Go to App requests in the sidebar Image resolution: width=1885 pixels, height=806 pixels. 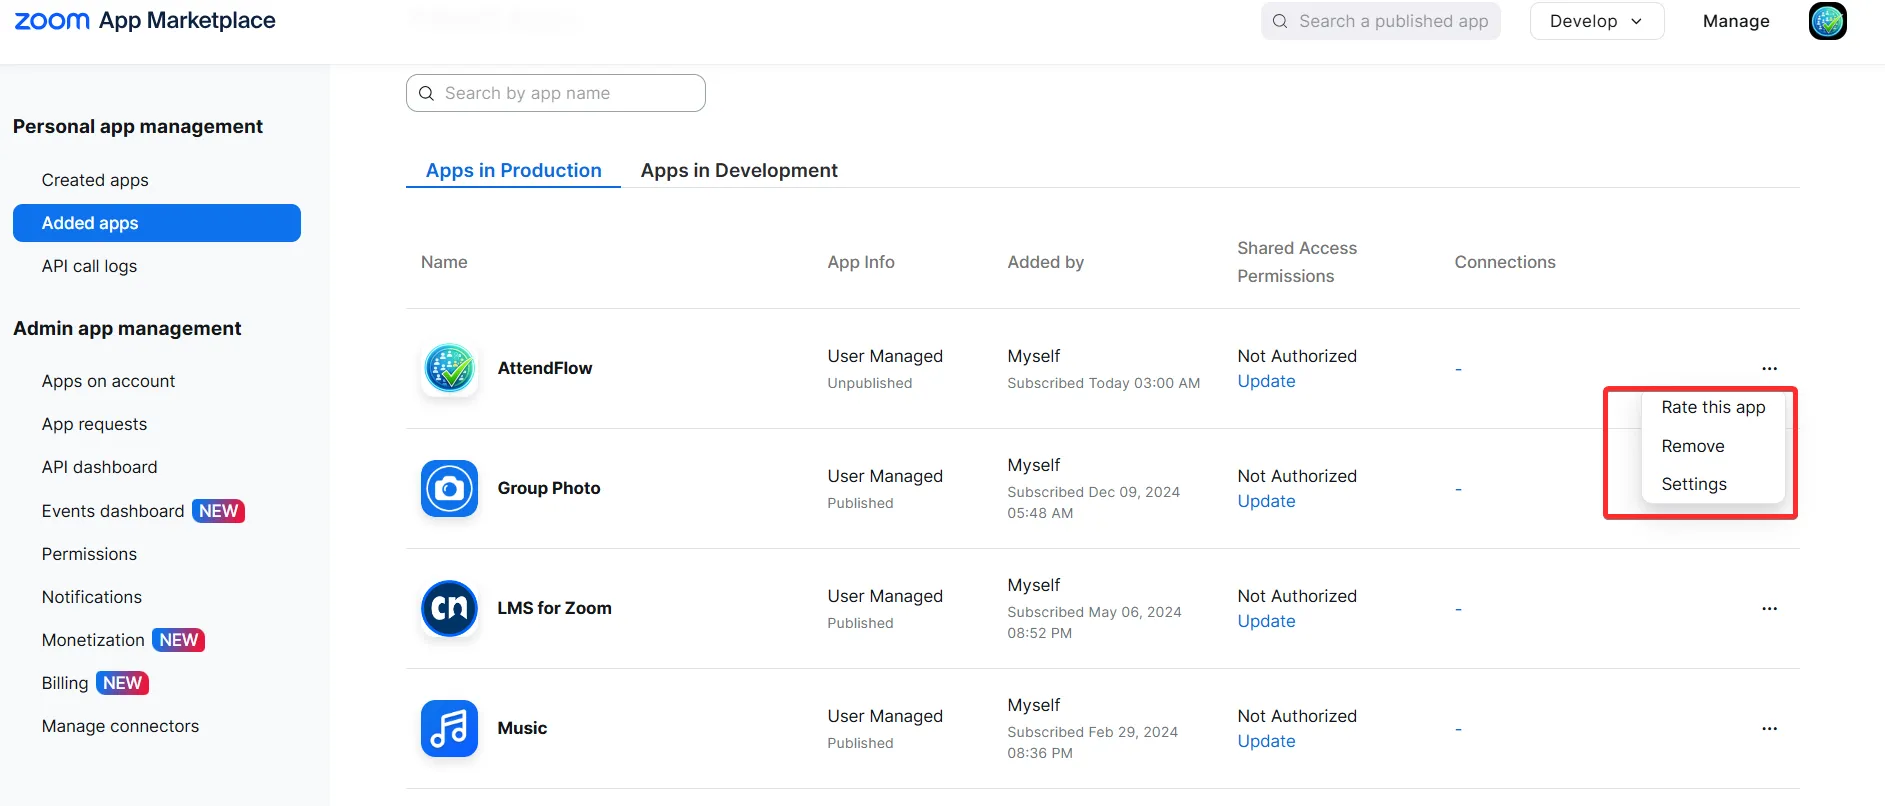click(94, 424)
